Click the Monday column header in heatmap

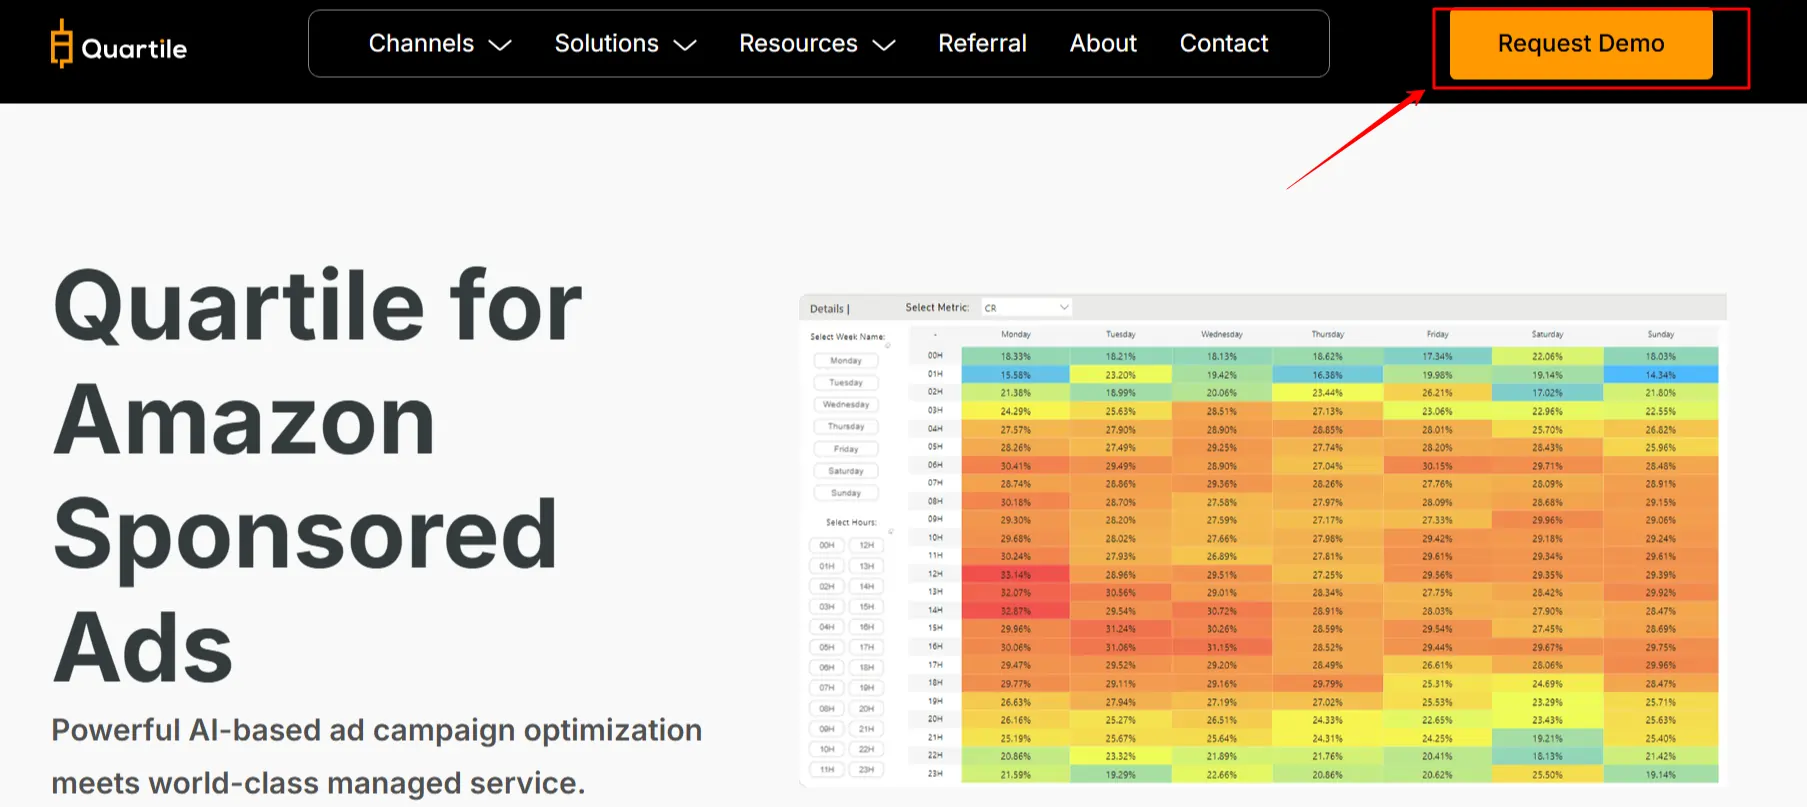1015,335
